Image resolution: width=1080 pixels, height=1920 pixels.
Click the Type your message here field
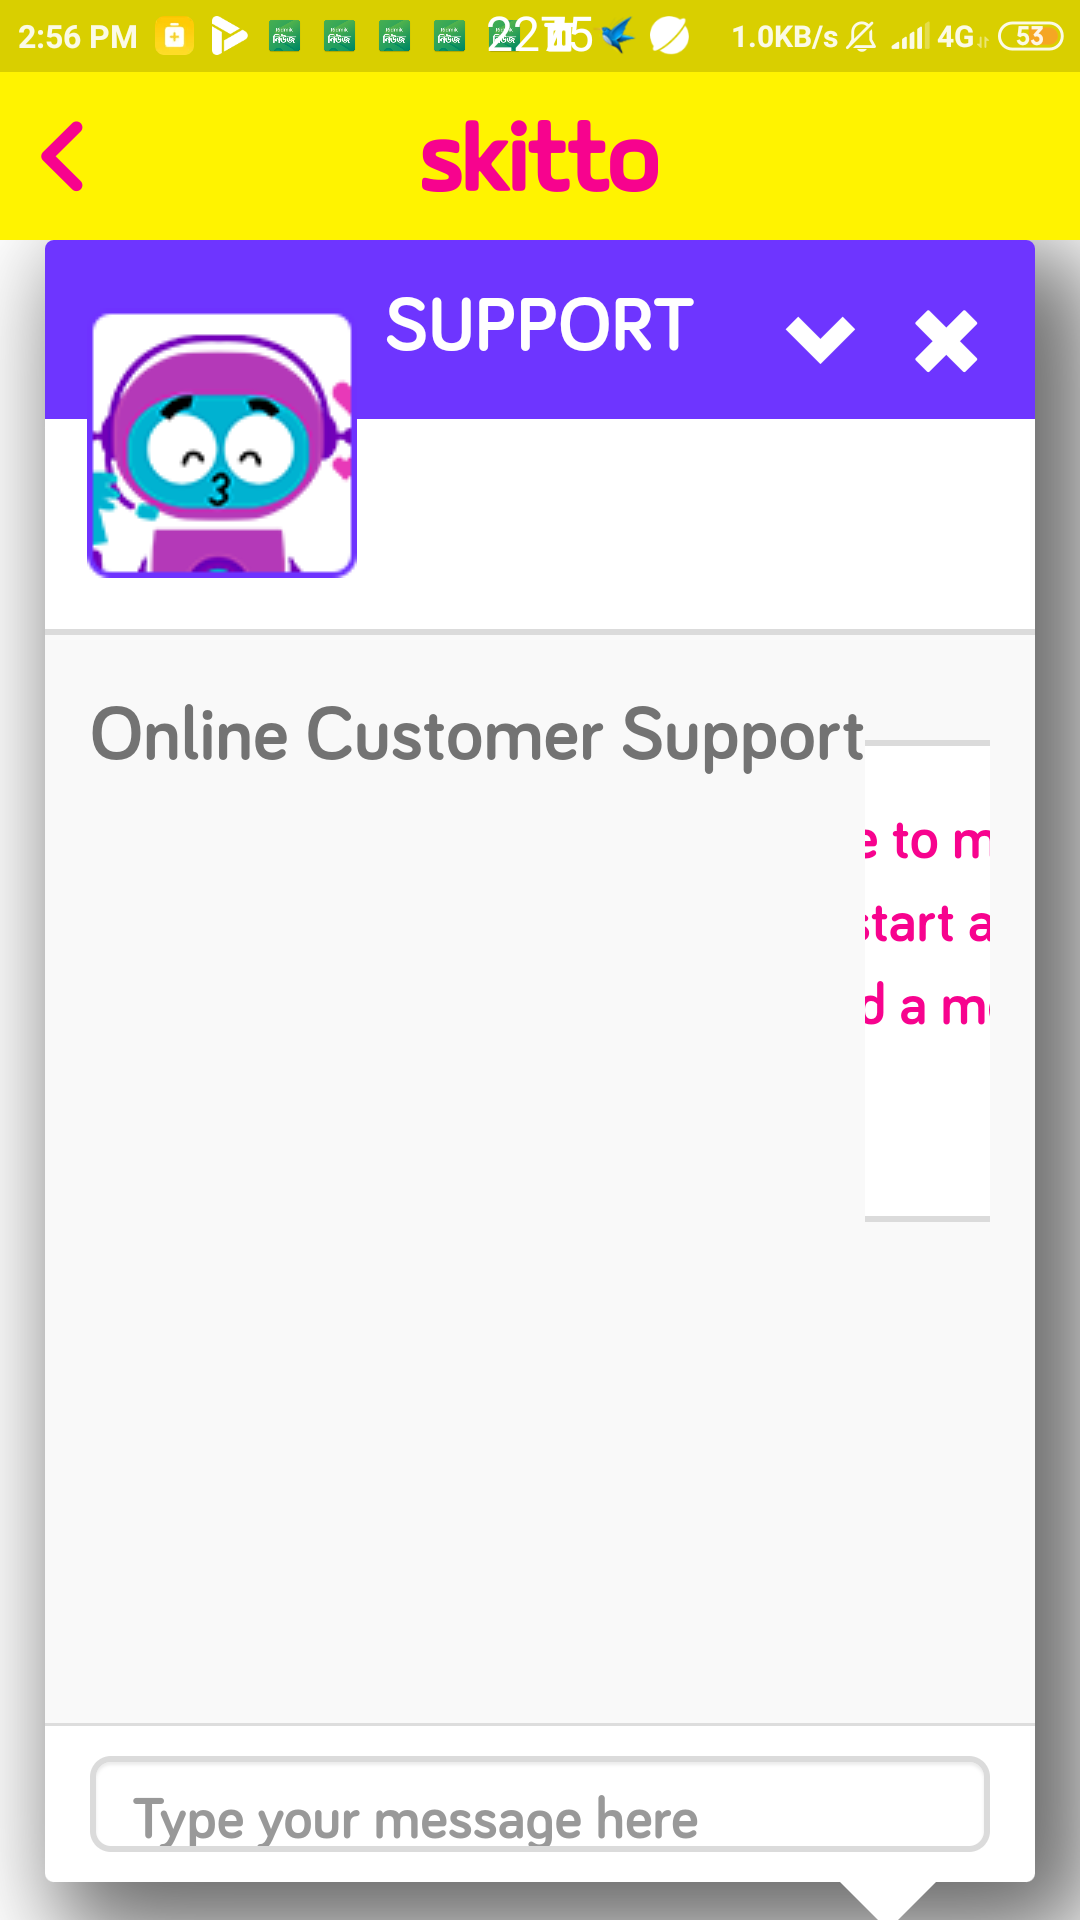click(x=540, y=1804)
